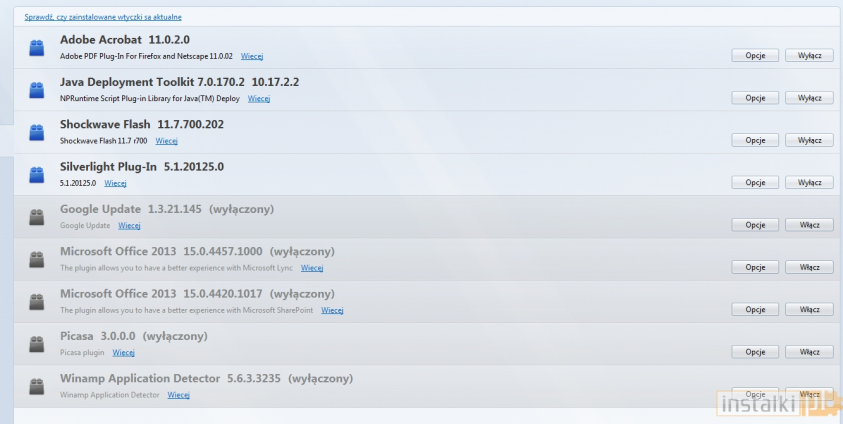Disable Adobe Acrobat with Wyłącz

pyautogui.click(x=809, y=55)
